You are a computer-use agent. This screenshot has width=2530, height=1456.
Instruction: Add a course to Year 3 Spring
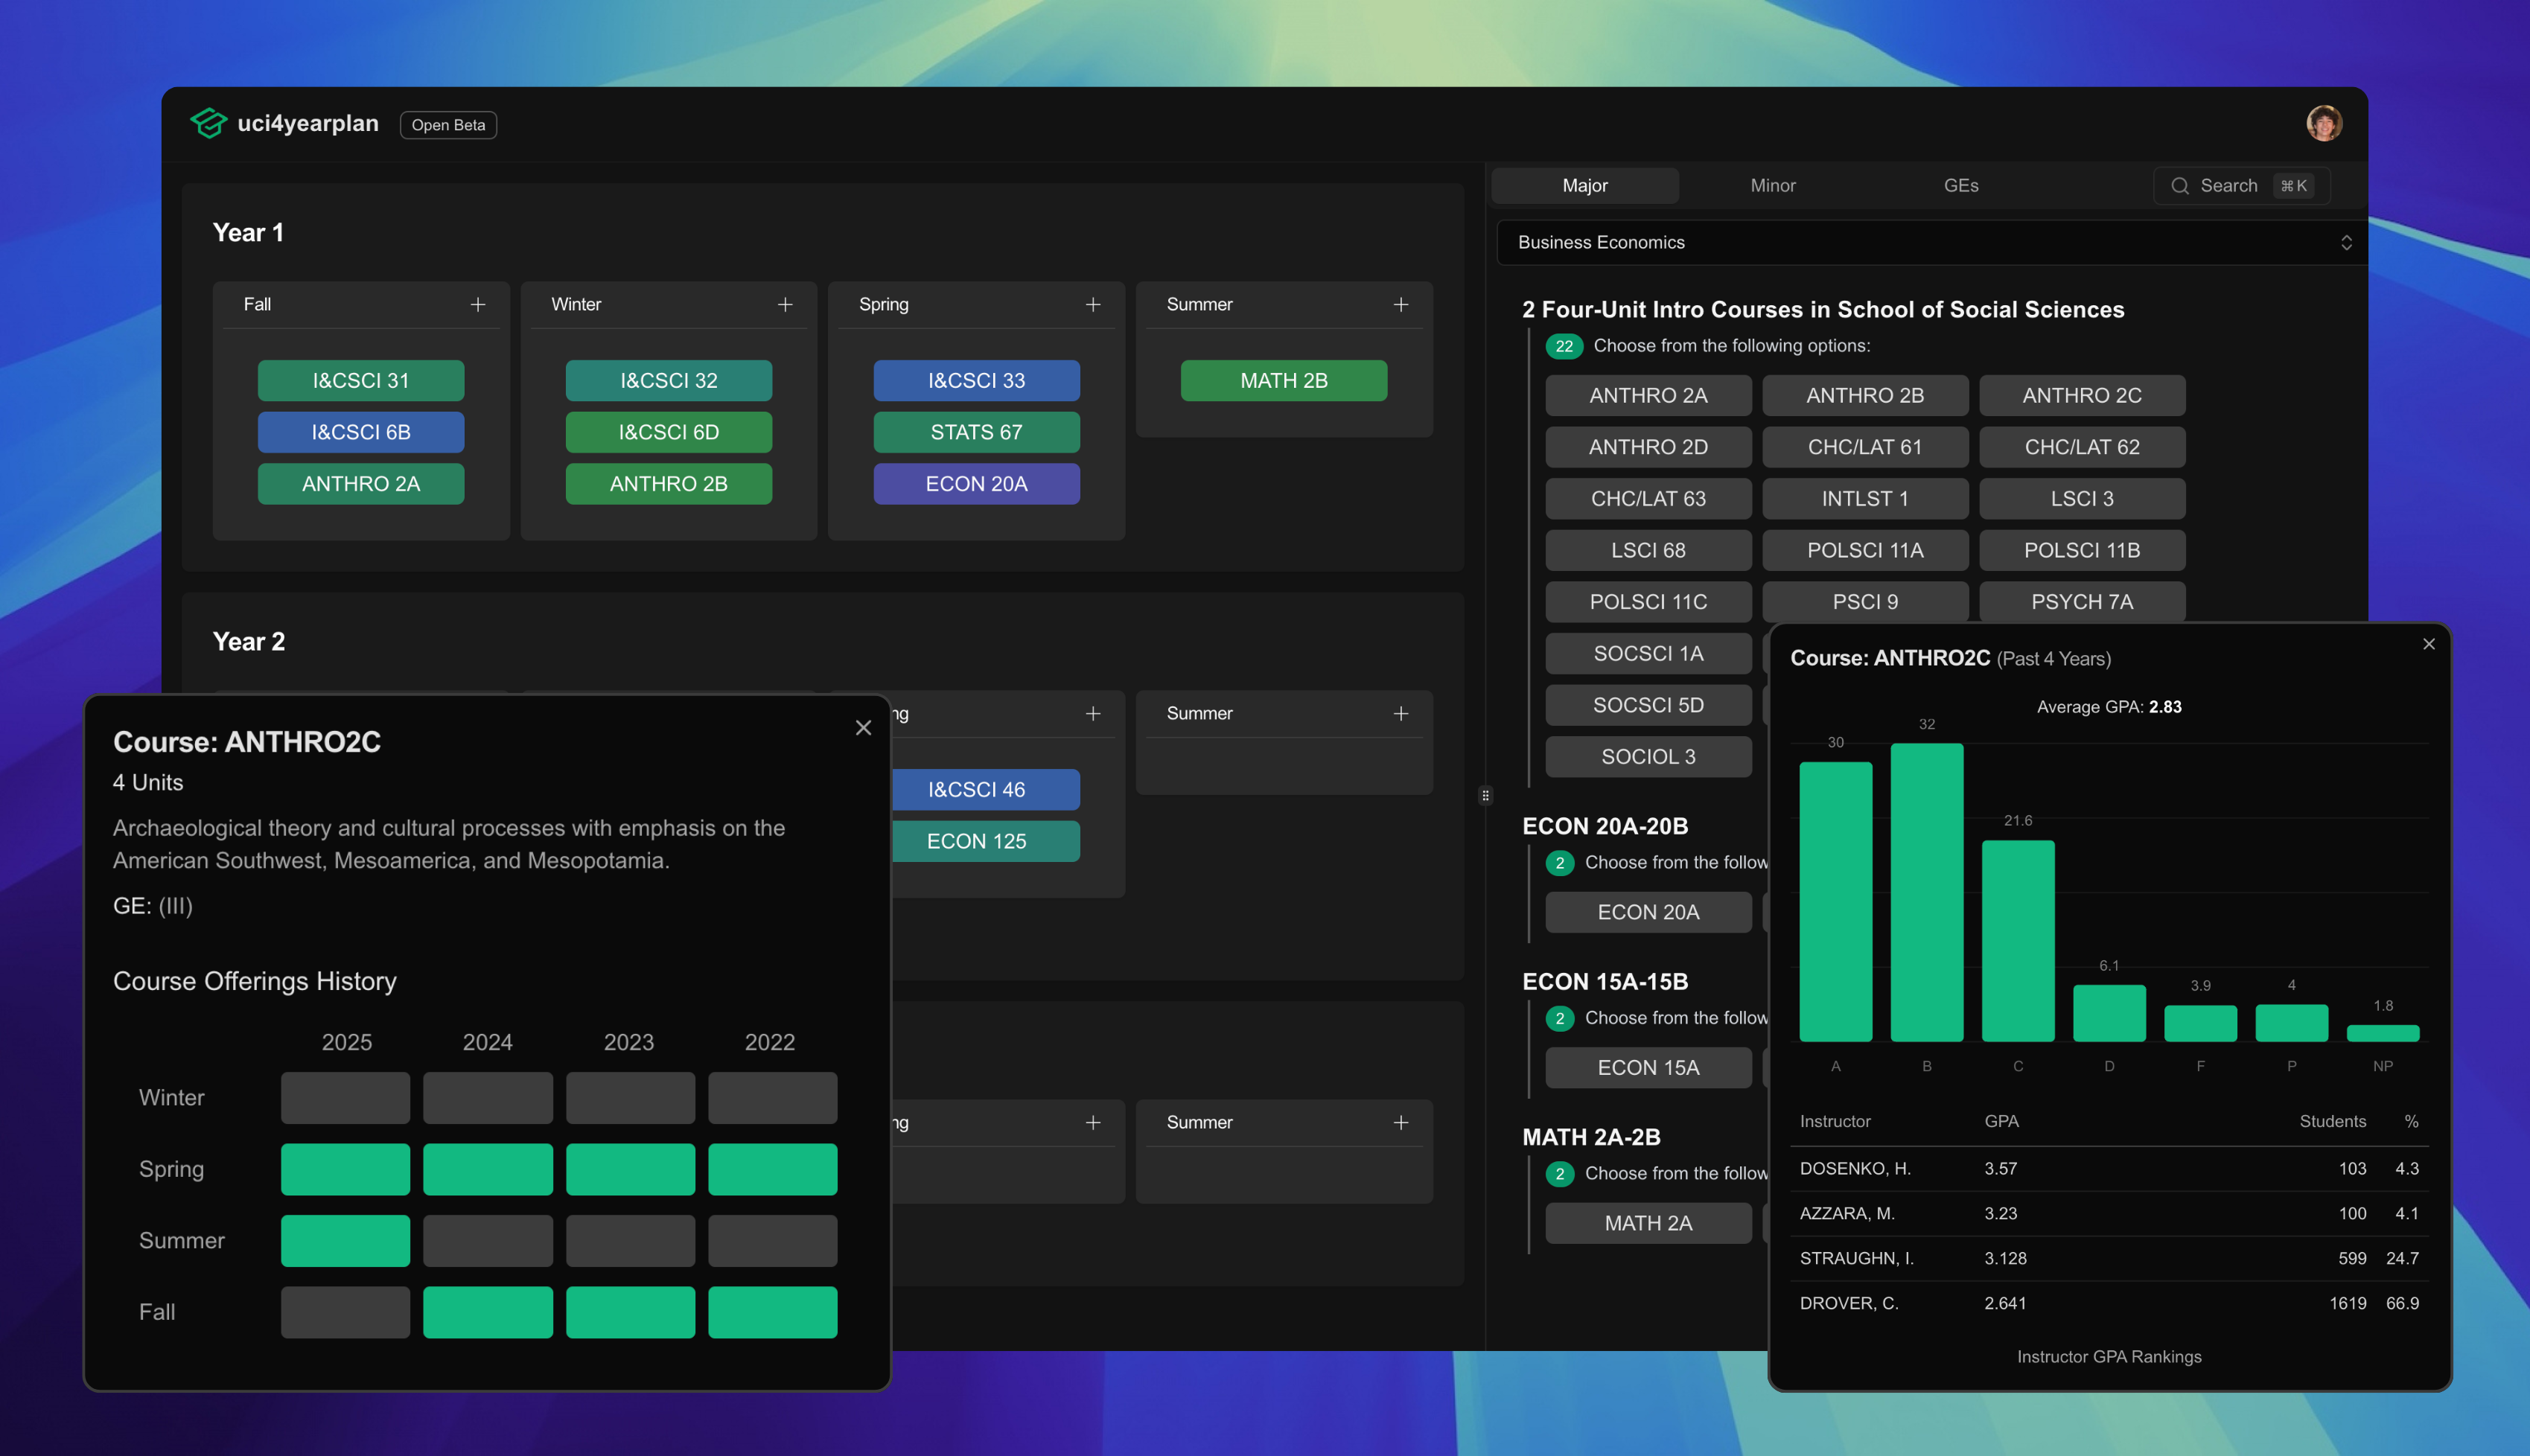[1093, 1122]
